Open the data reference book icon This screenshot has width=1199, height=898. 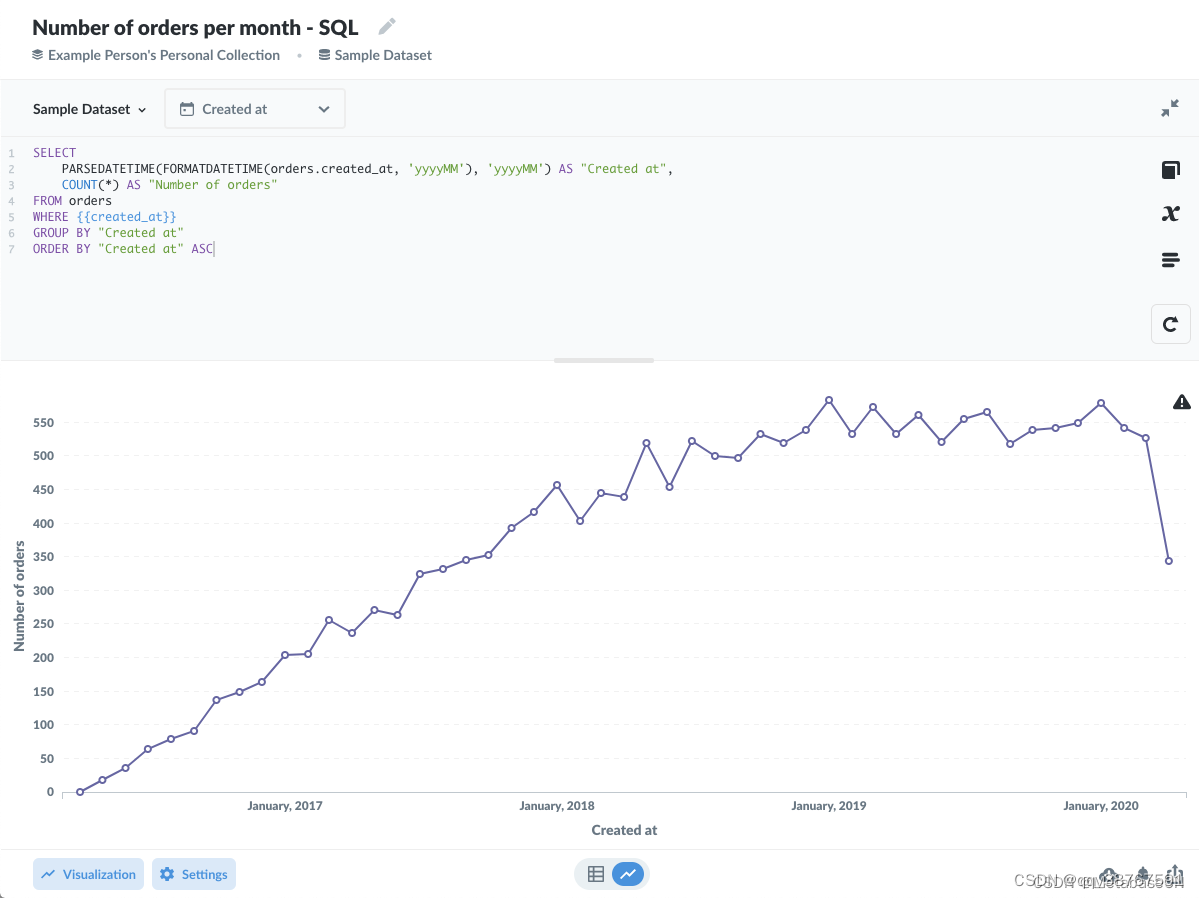tap(1170, 170)
